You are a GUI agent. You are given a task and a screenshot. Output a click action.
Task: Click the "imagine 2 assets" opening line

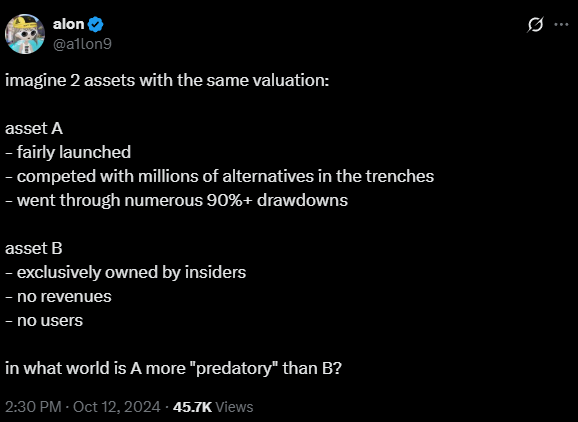pos(167,80)
